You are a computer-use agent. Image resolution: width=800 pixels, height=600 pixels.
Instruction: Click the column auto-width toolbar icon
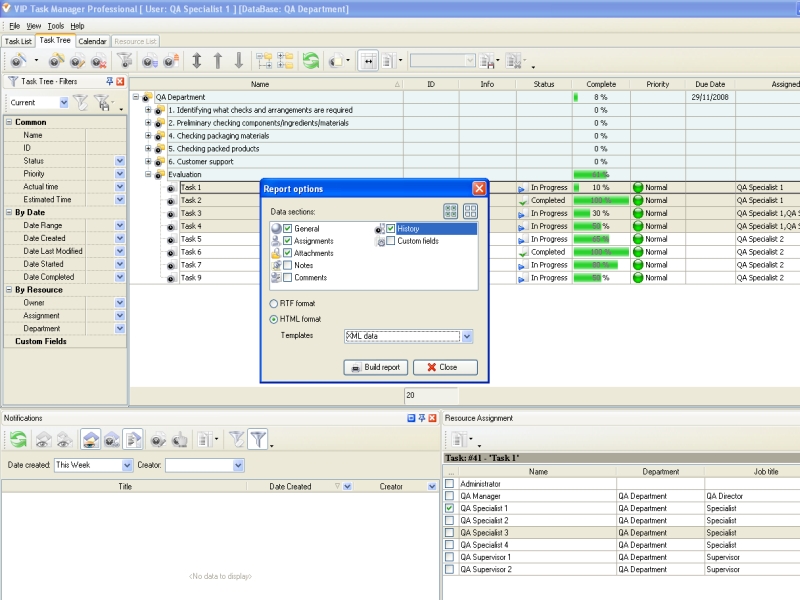(368, 61)
